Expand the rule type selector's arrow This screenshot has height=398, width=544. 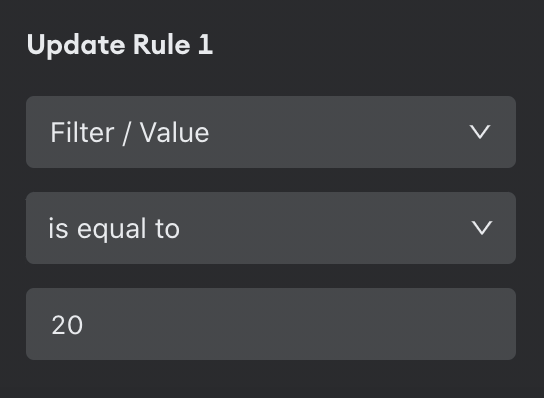click(480, 132)
